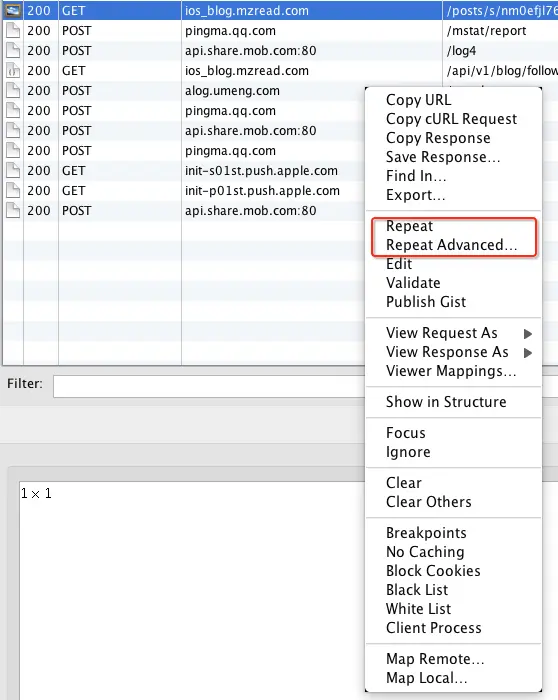Open Viewer Mappings... entry
The height and width of the screenshot is (700, 558).
[451, 371]
